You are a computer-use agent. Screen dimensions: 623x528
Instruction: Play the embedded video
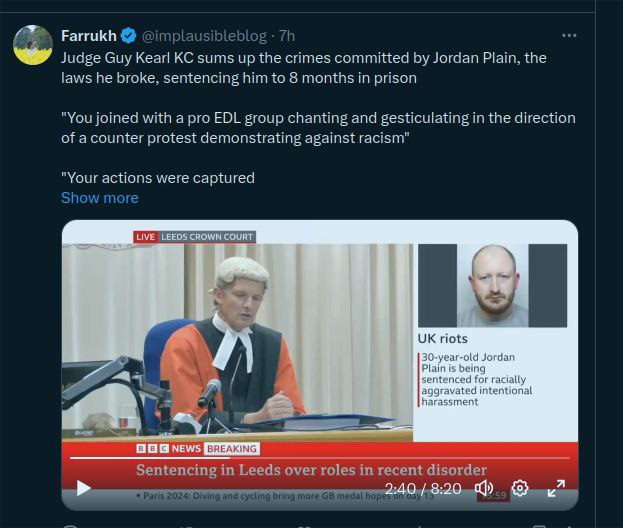tap(84, 489)
